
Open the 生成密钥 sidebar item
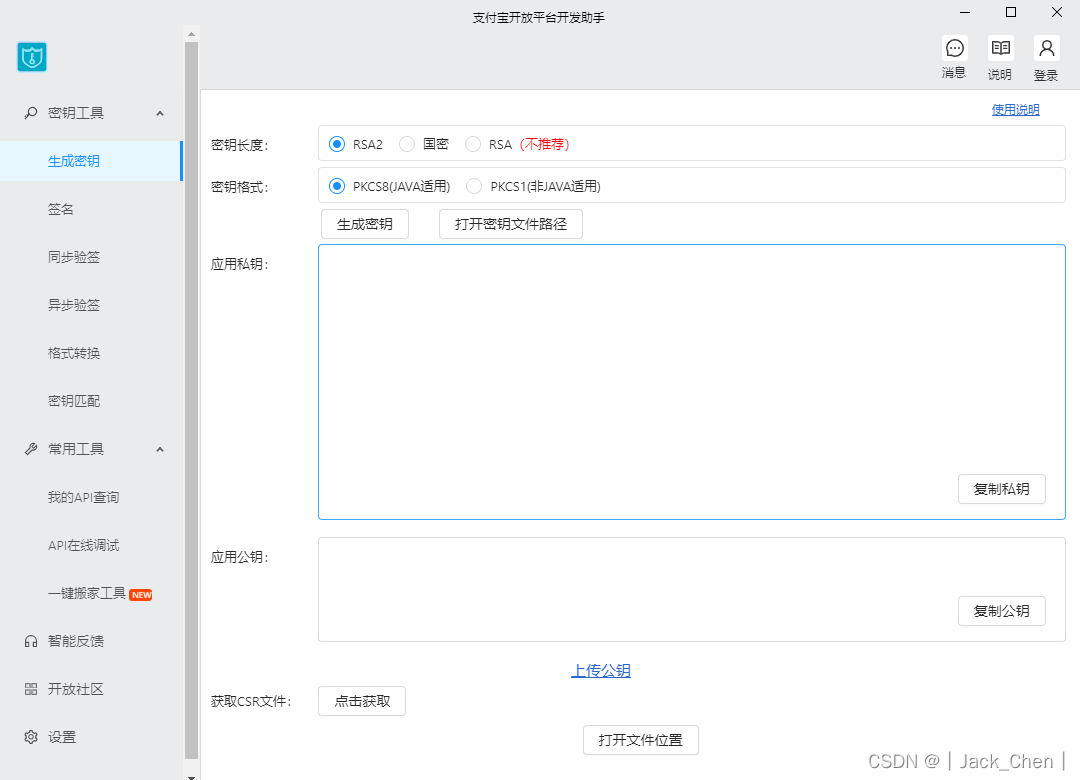pyautogui.click(x=91, y=161)
